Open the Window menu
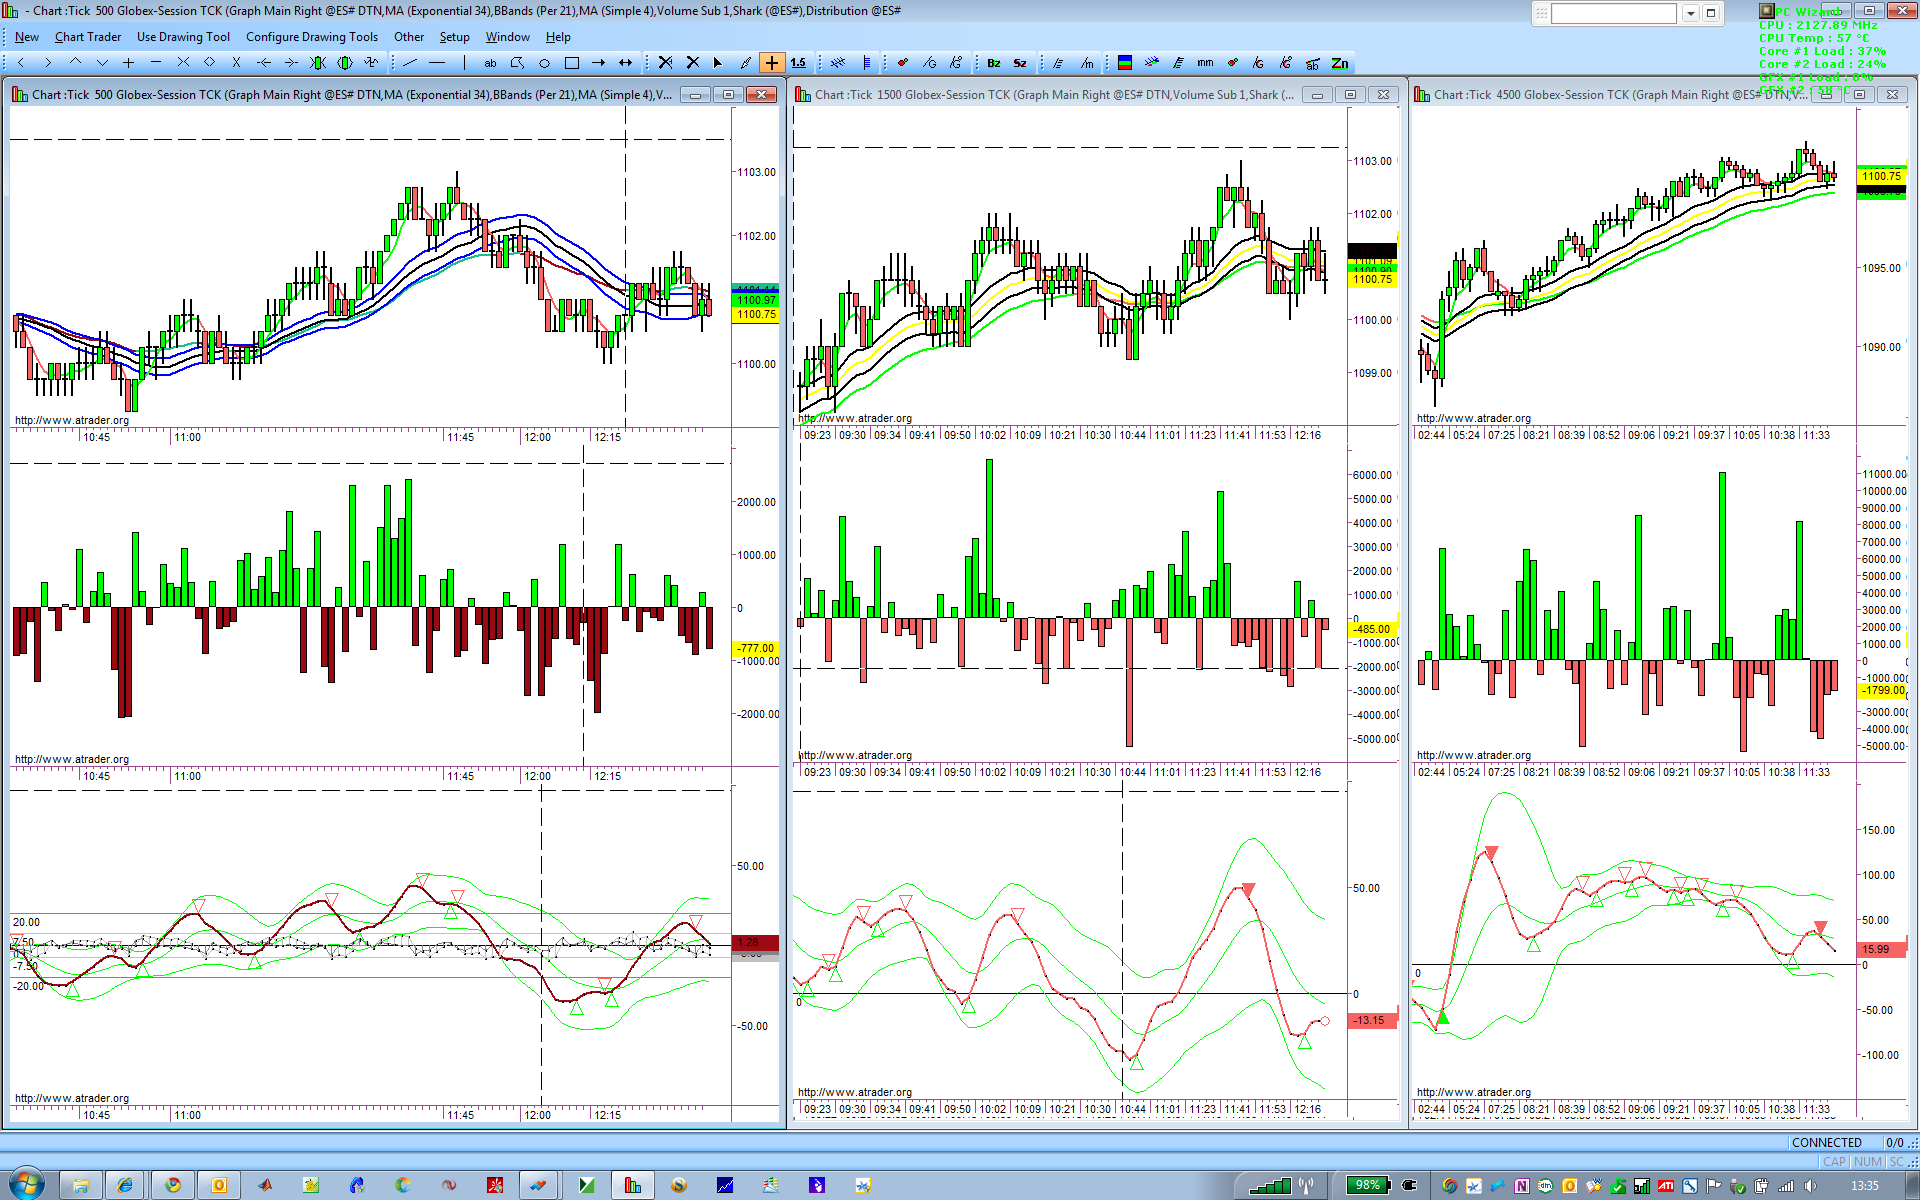This screenshot has width=1920, height=1200. 508,37
